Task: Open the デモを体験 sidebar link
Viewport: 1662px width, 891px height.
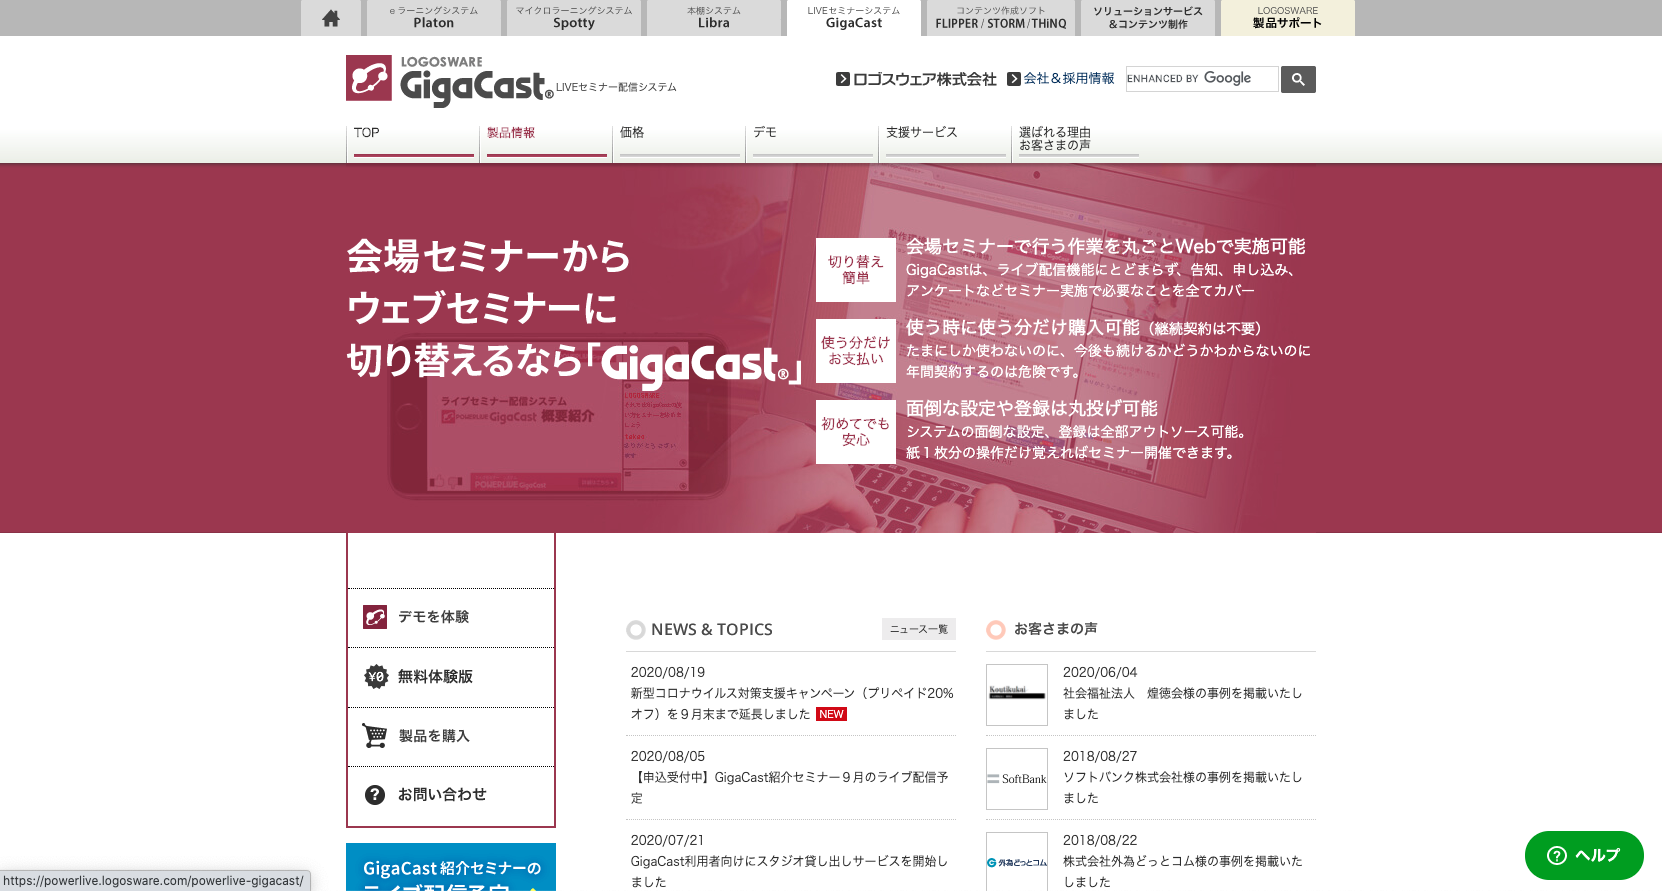Action: pos(451,618)
